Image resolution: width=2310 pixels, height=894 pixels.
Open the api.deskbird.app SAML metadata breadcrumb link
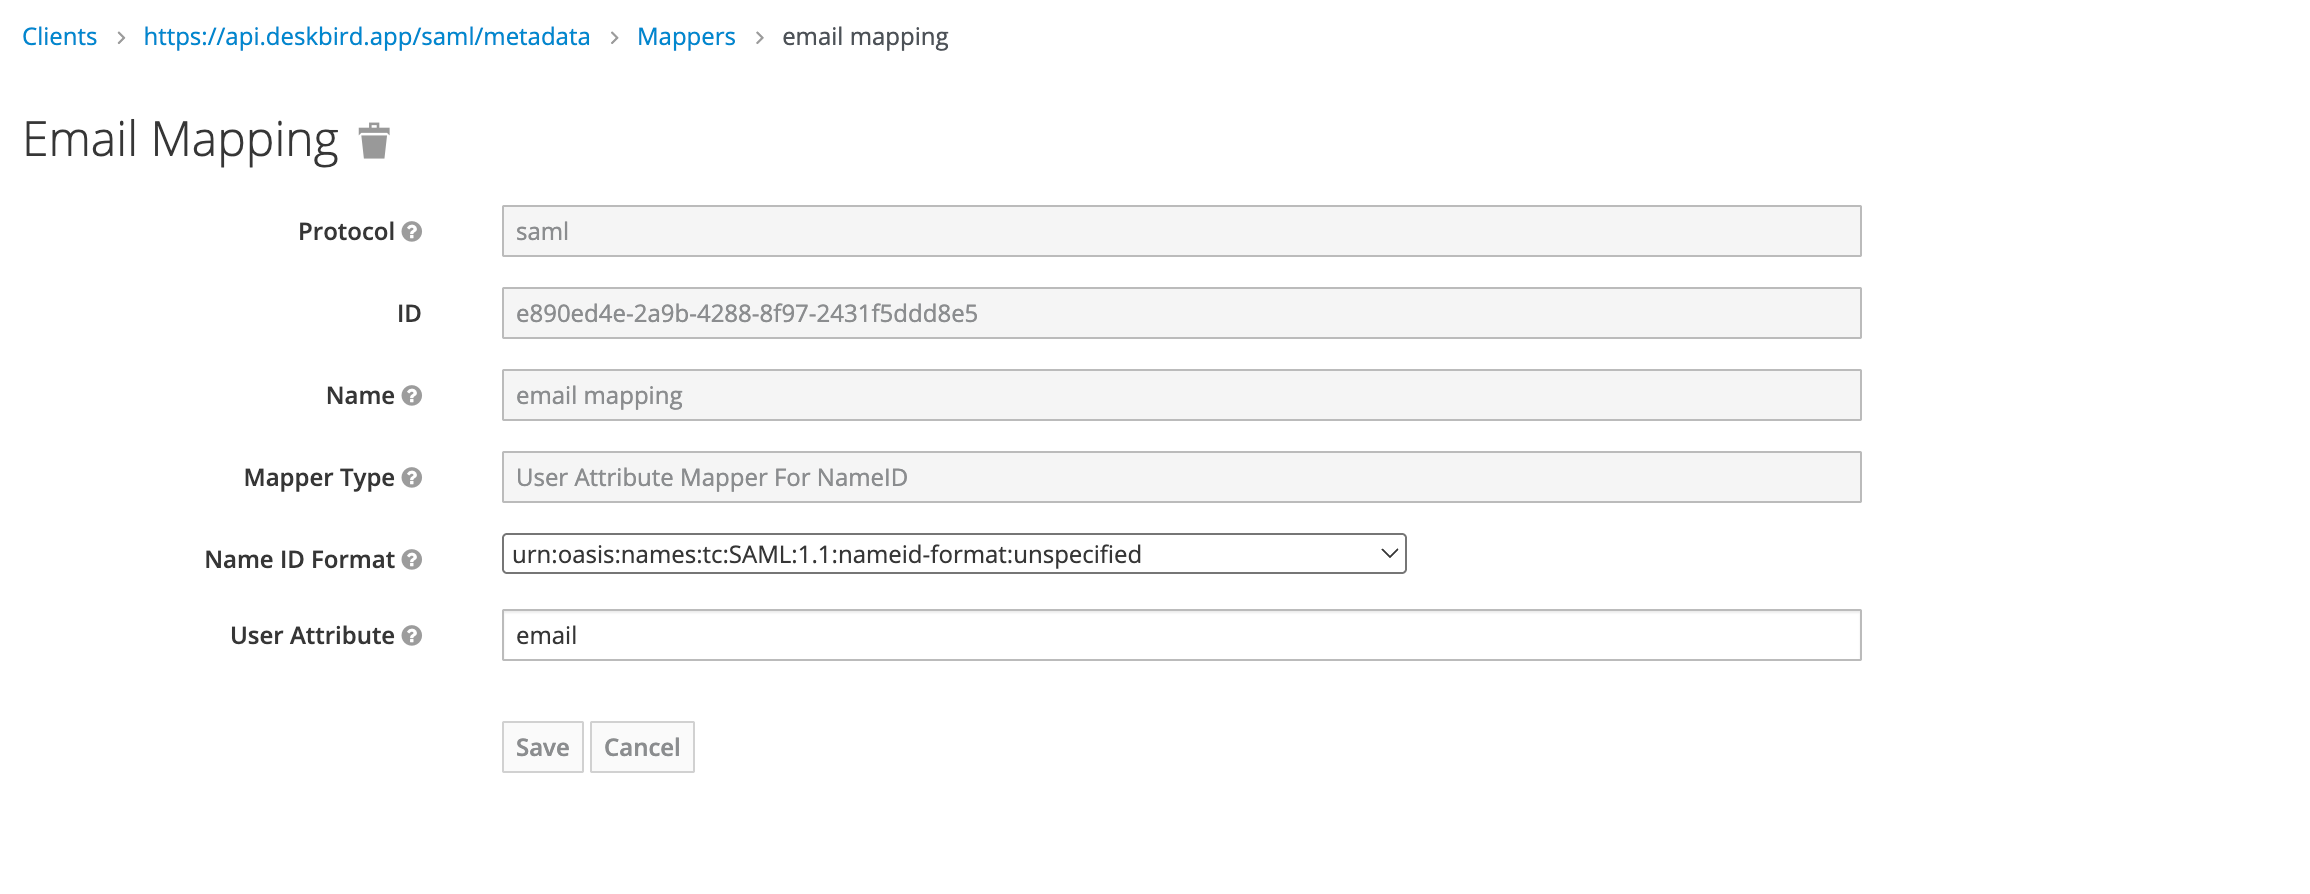367,37
